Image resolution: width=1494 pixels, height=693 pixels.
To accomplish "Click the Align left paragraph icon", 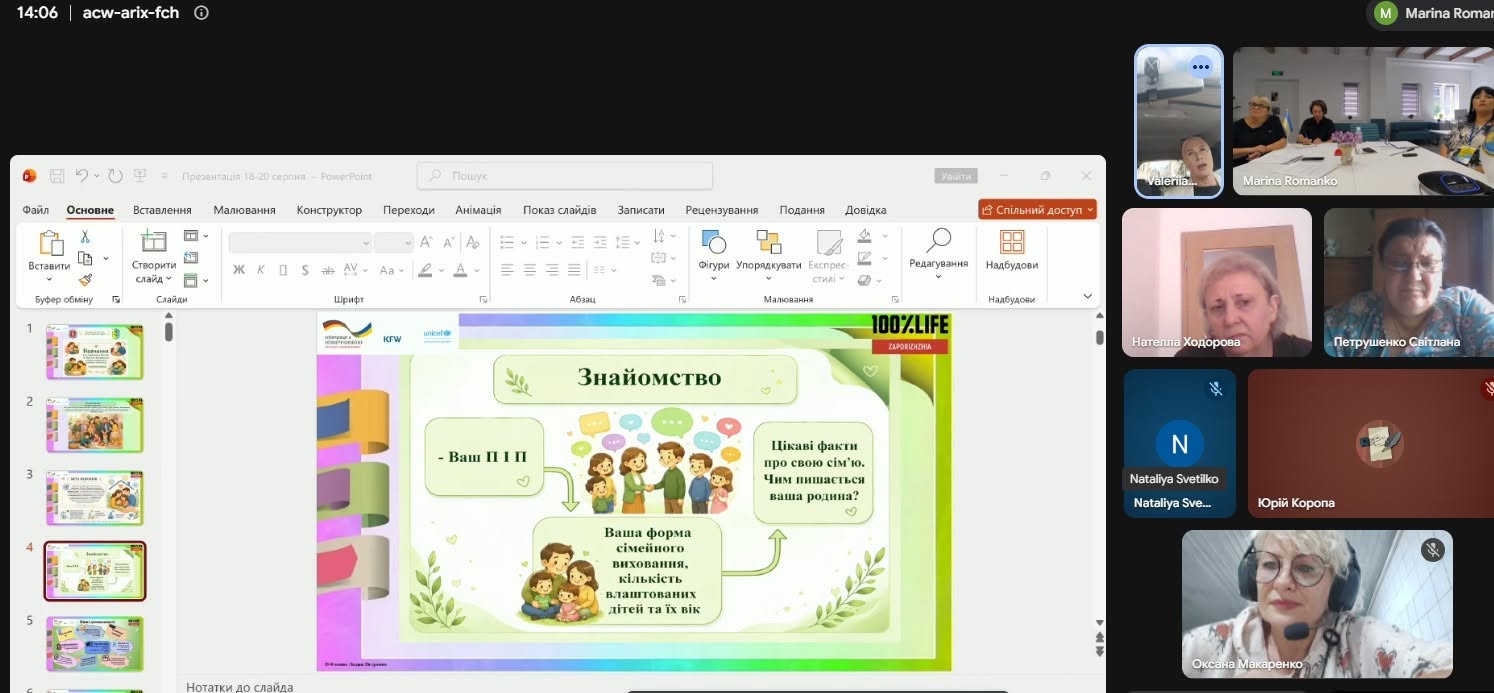I will coord(507,270).
